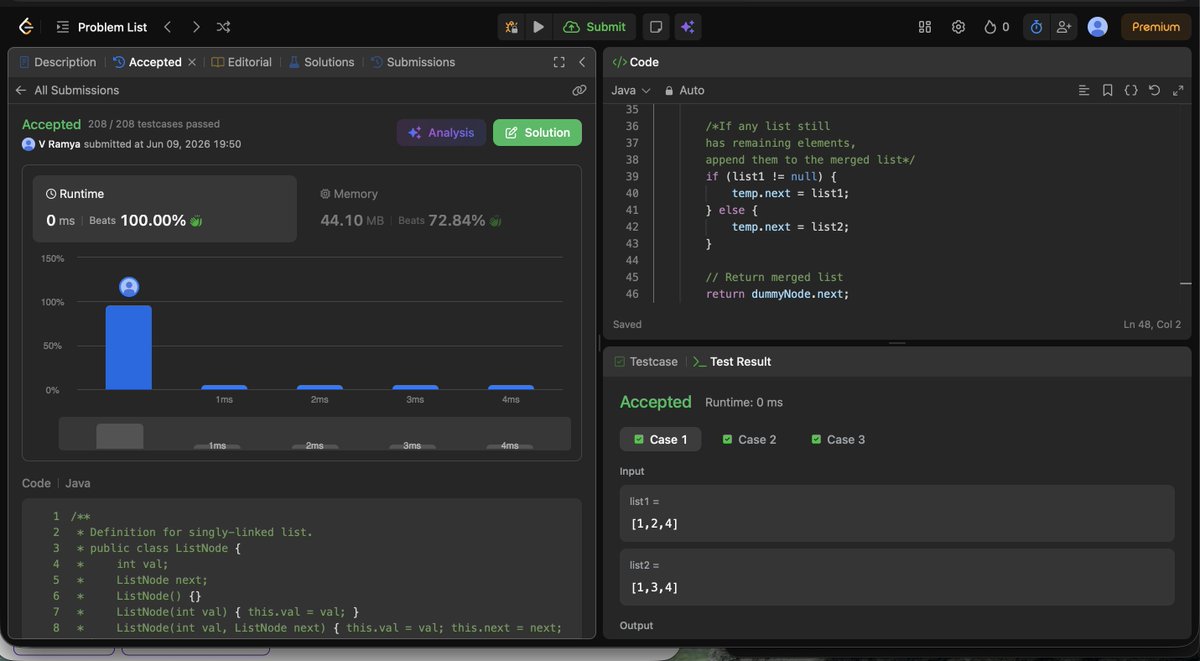Go back to All Submissions
This screenshot has width=1200, height=661.
pos(67,90)
